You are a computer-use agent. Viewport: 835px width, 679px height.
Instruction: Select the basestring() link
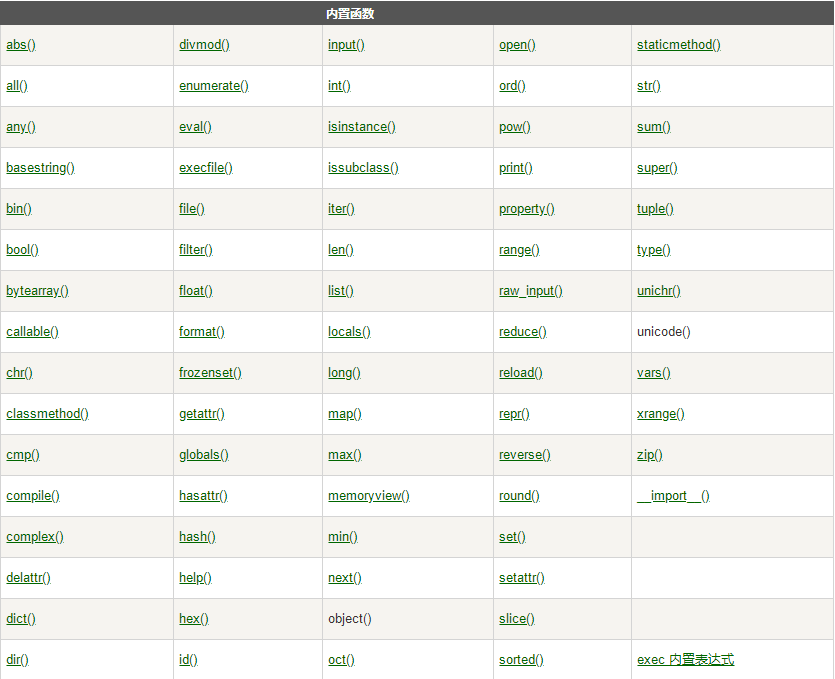coord(40,168)
